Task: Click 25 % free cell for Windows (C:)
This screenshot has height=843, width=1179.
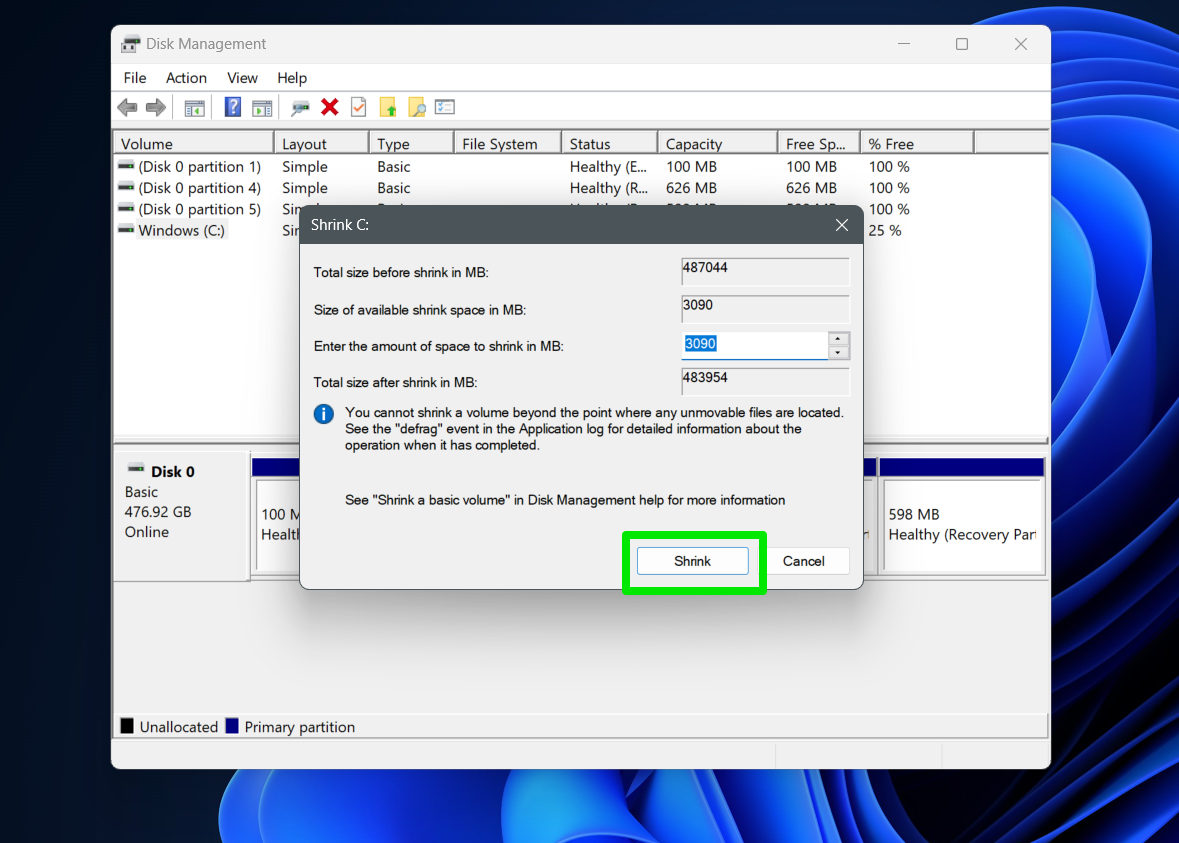Action: [x=885, y=230]
